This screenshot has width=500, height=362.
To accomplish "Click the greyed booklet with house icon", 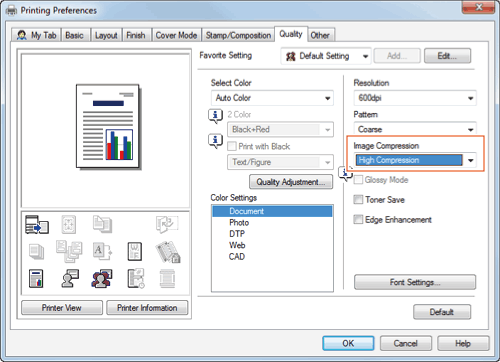I will tap(168, 252).
